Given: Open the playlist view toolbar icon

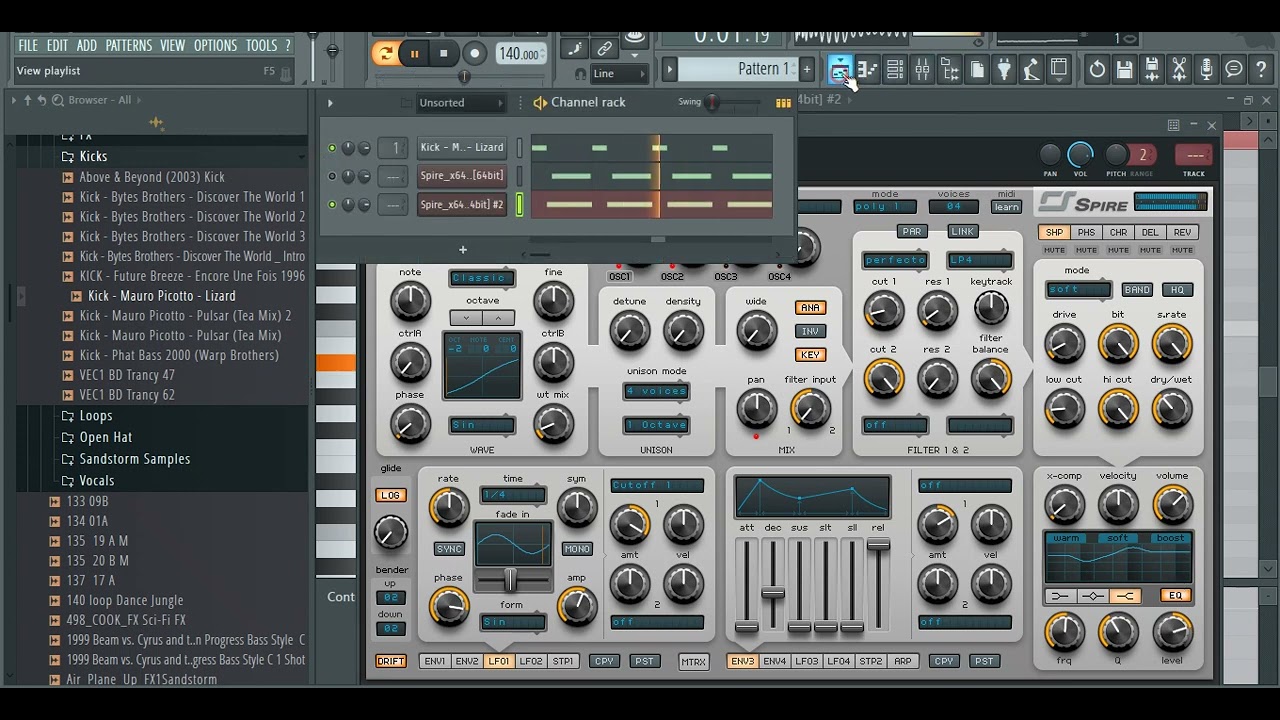Looking at the screenshot, I should [840, 69].
